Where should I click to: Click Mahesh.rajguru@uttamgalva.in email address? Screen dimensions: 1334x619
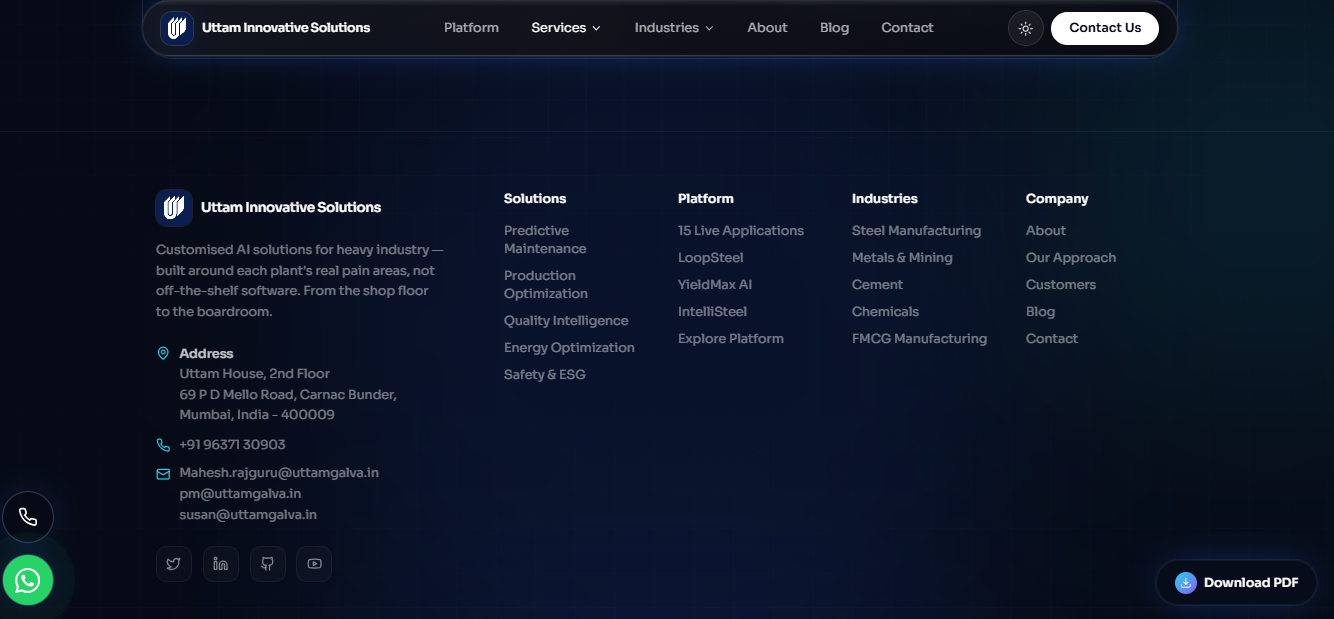pyautogui.click(x=279, y=473)
